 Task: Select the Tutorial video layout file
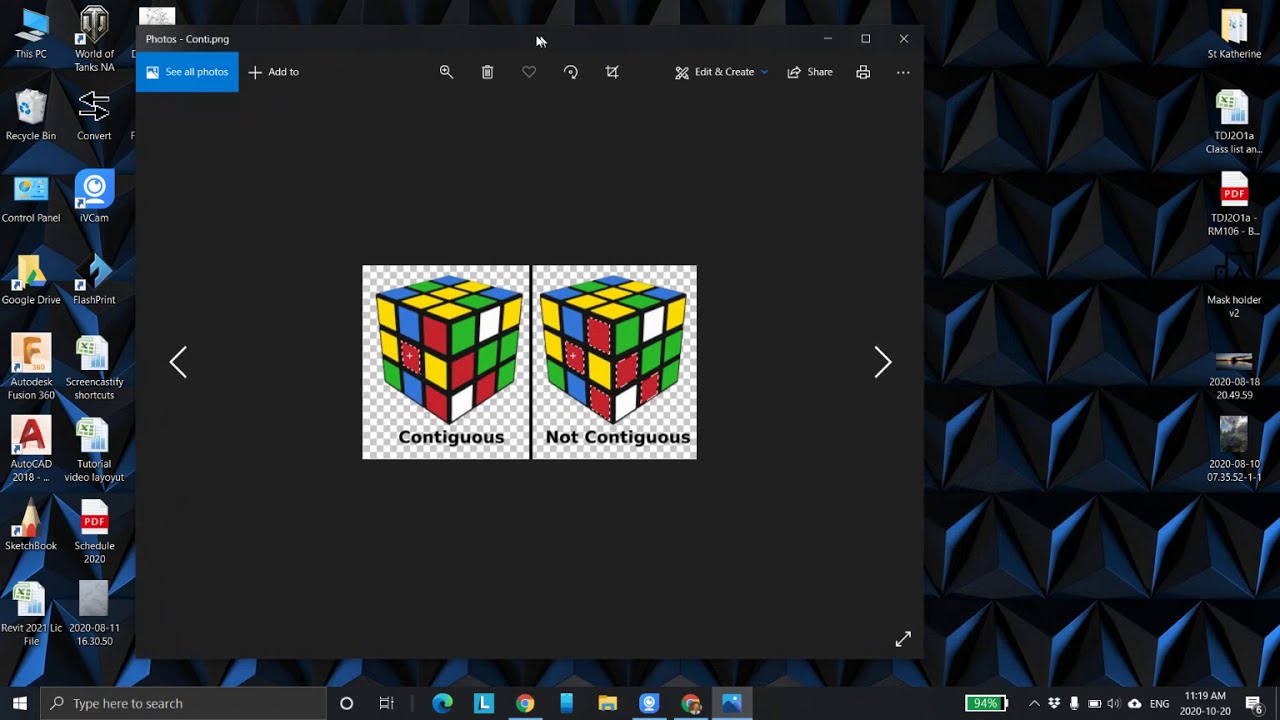(94, 450)
